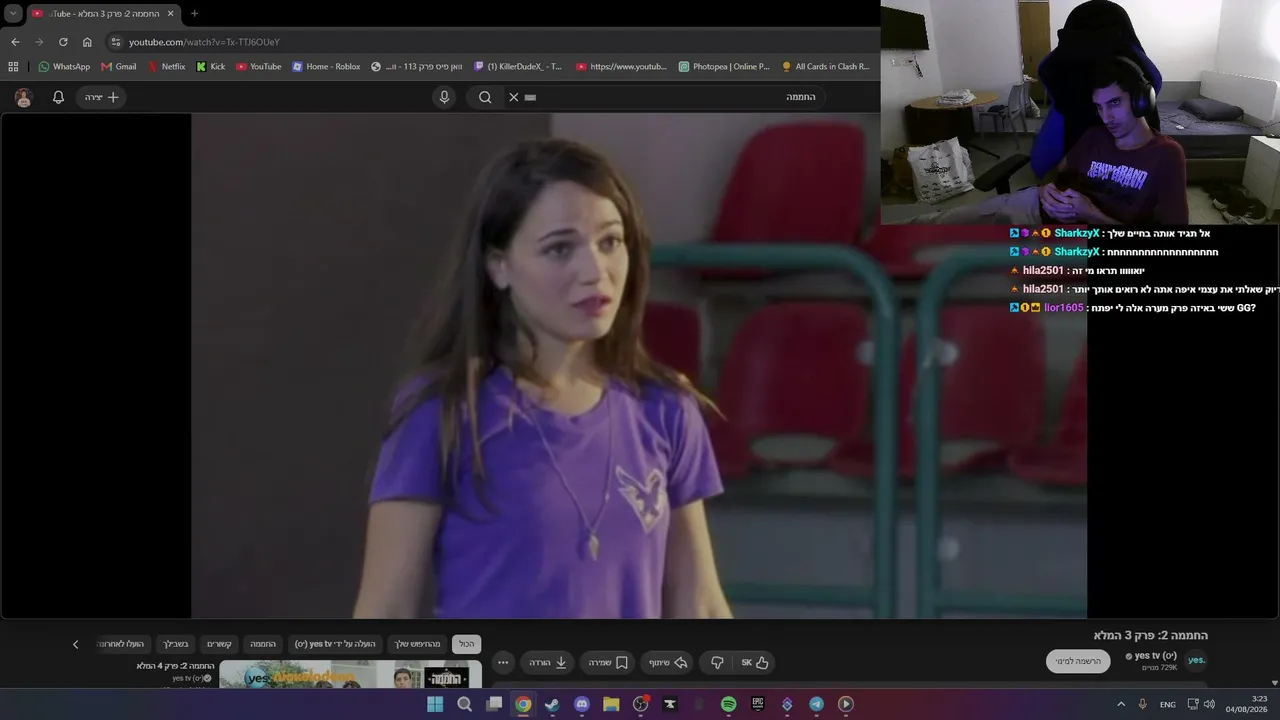Go forward in Chrome
The image size is (1280, 720).
(x=39, y=42)
